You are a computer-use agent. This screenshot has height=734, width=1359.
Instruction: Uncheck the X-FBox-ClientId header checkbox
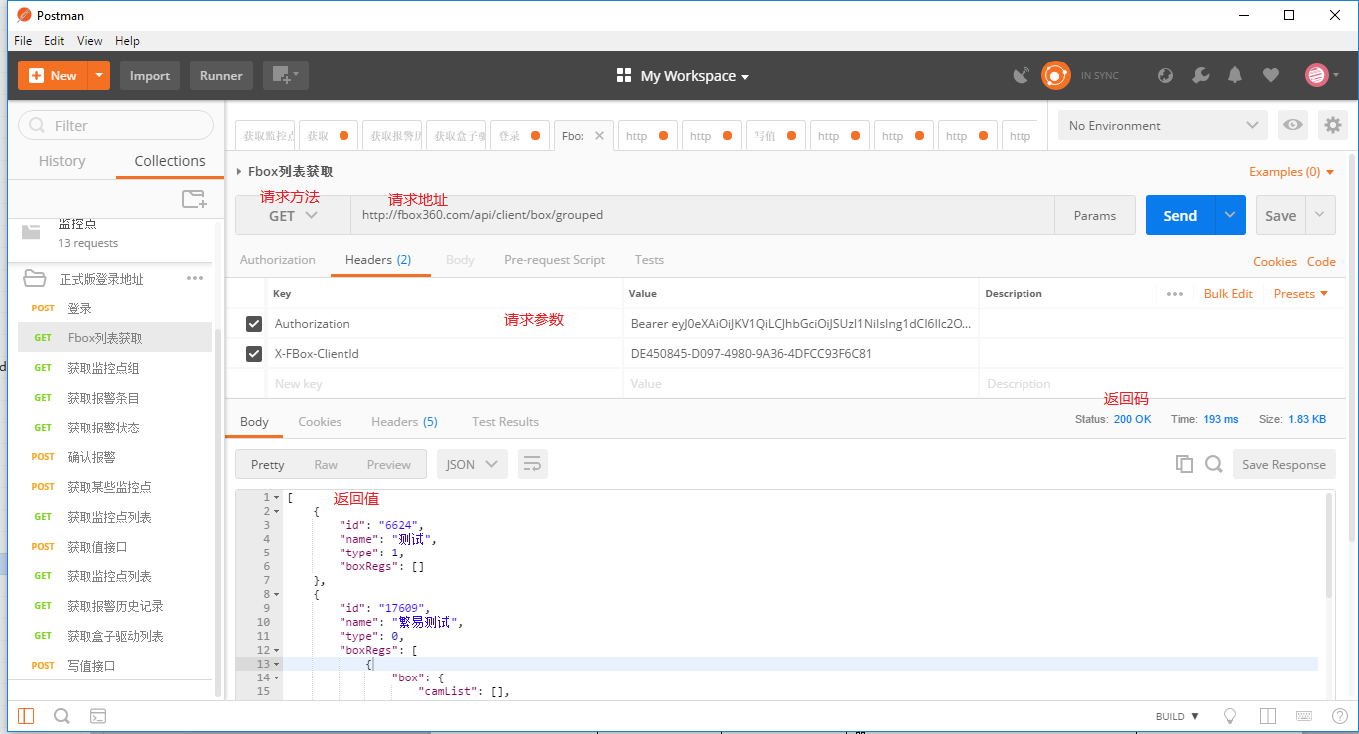point(254,354)
